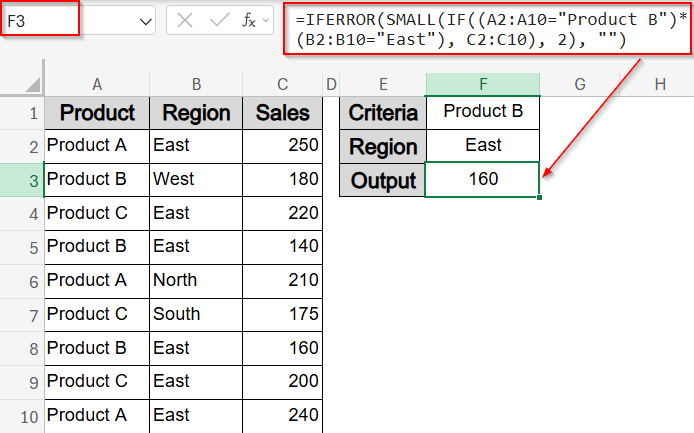Viewport: 694px width, 433px height.
Task: Click sales value 220
Action: pyautogui.click(x=282, y=213)
